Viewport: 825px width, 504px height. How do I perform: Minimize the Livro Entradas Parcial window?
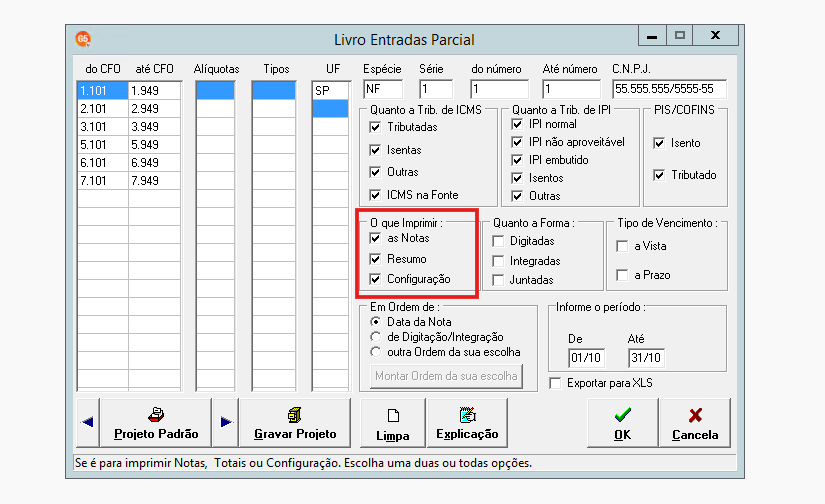pos(652,35)
